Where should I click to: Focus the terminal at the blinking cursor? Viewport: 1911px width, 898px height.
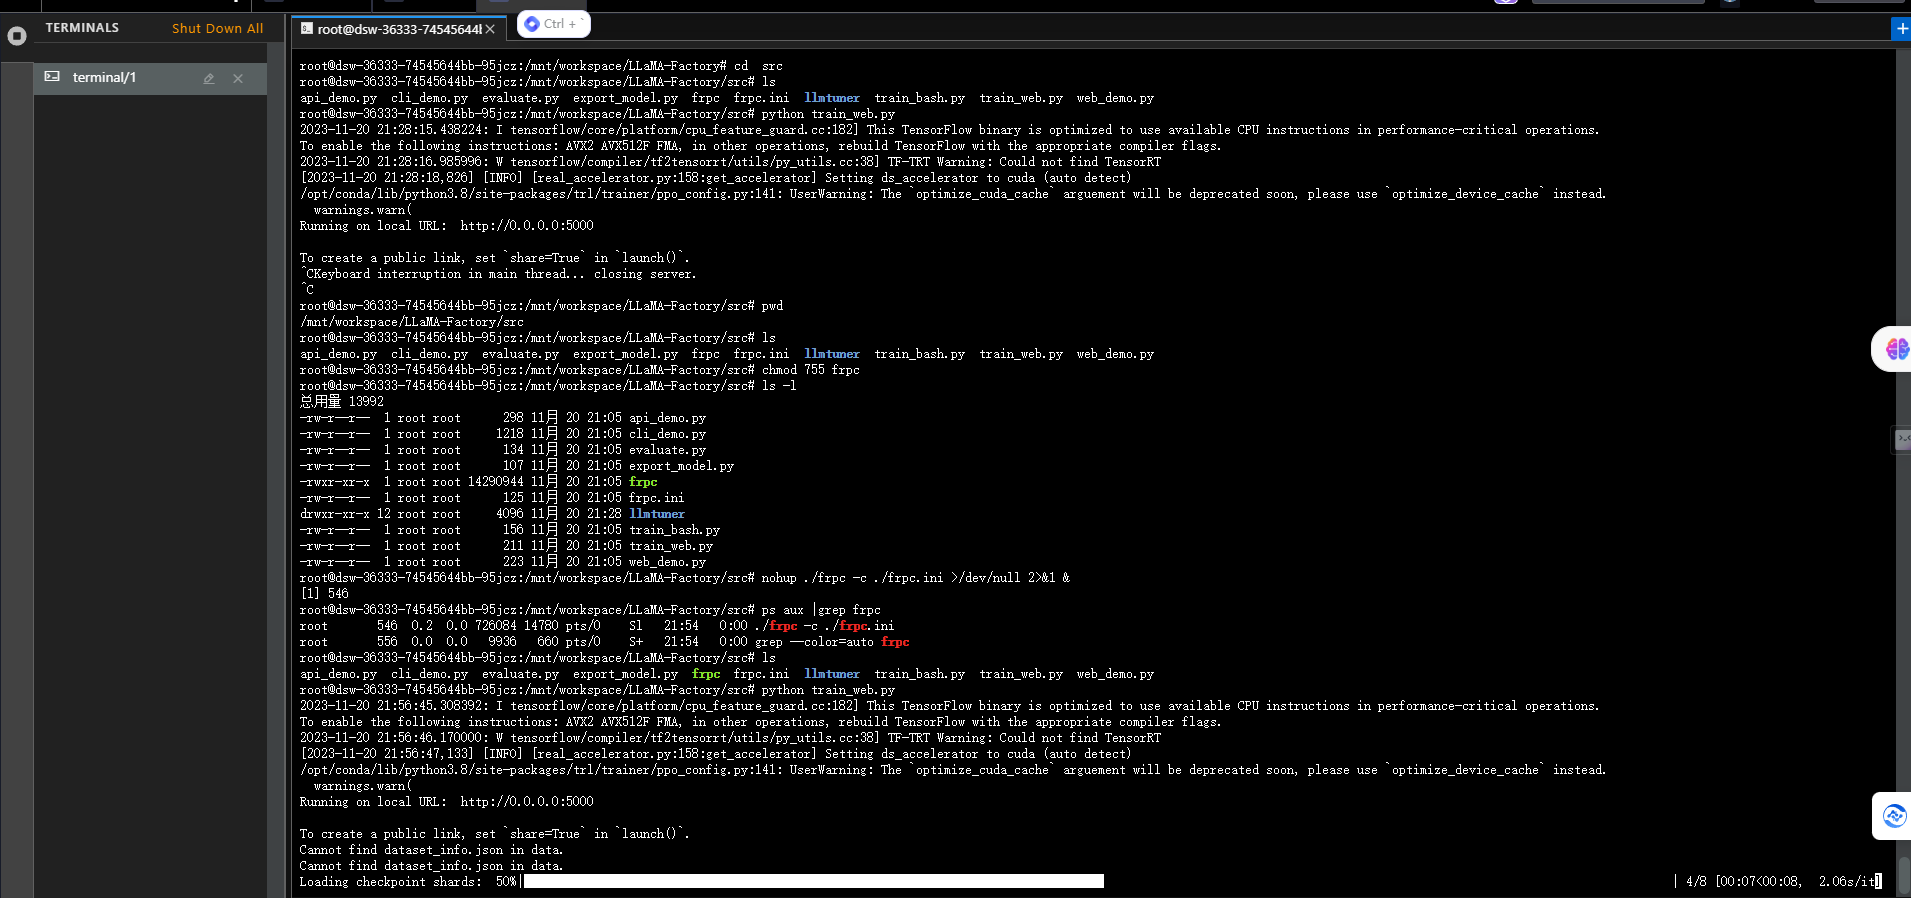click(1878, 881)
